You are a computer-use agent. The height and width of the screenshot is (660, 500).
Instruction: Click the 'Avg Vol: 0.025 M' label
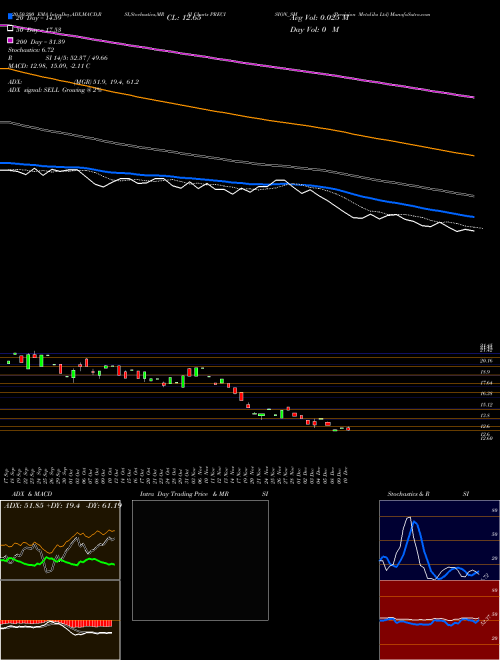coord(319,18)
